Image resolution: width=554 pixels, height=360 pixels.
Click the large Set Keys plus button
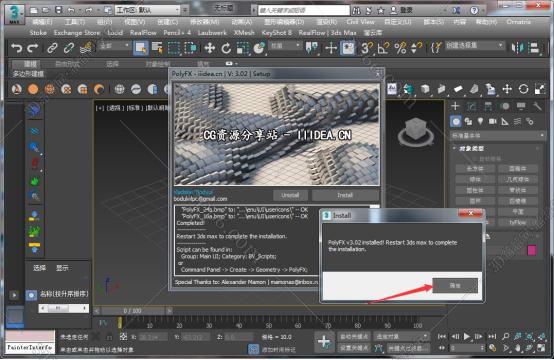pos(324,342)
